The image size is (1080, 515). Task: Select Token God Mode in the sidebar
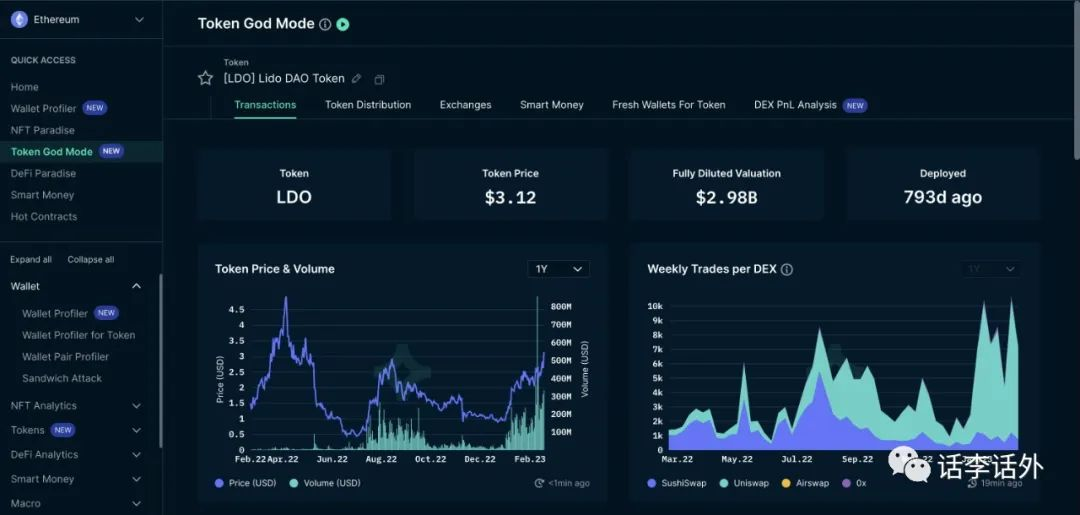52,151
